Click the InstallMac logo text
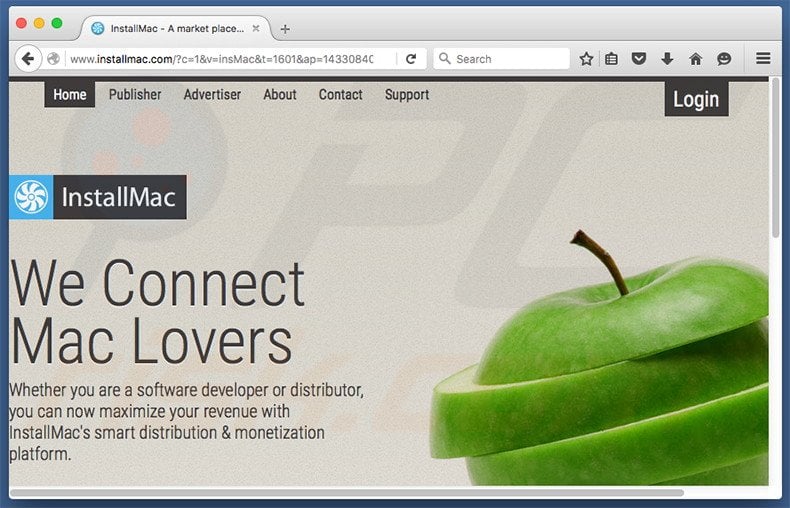Screen dimensions: 790x508 point(119,197)
